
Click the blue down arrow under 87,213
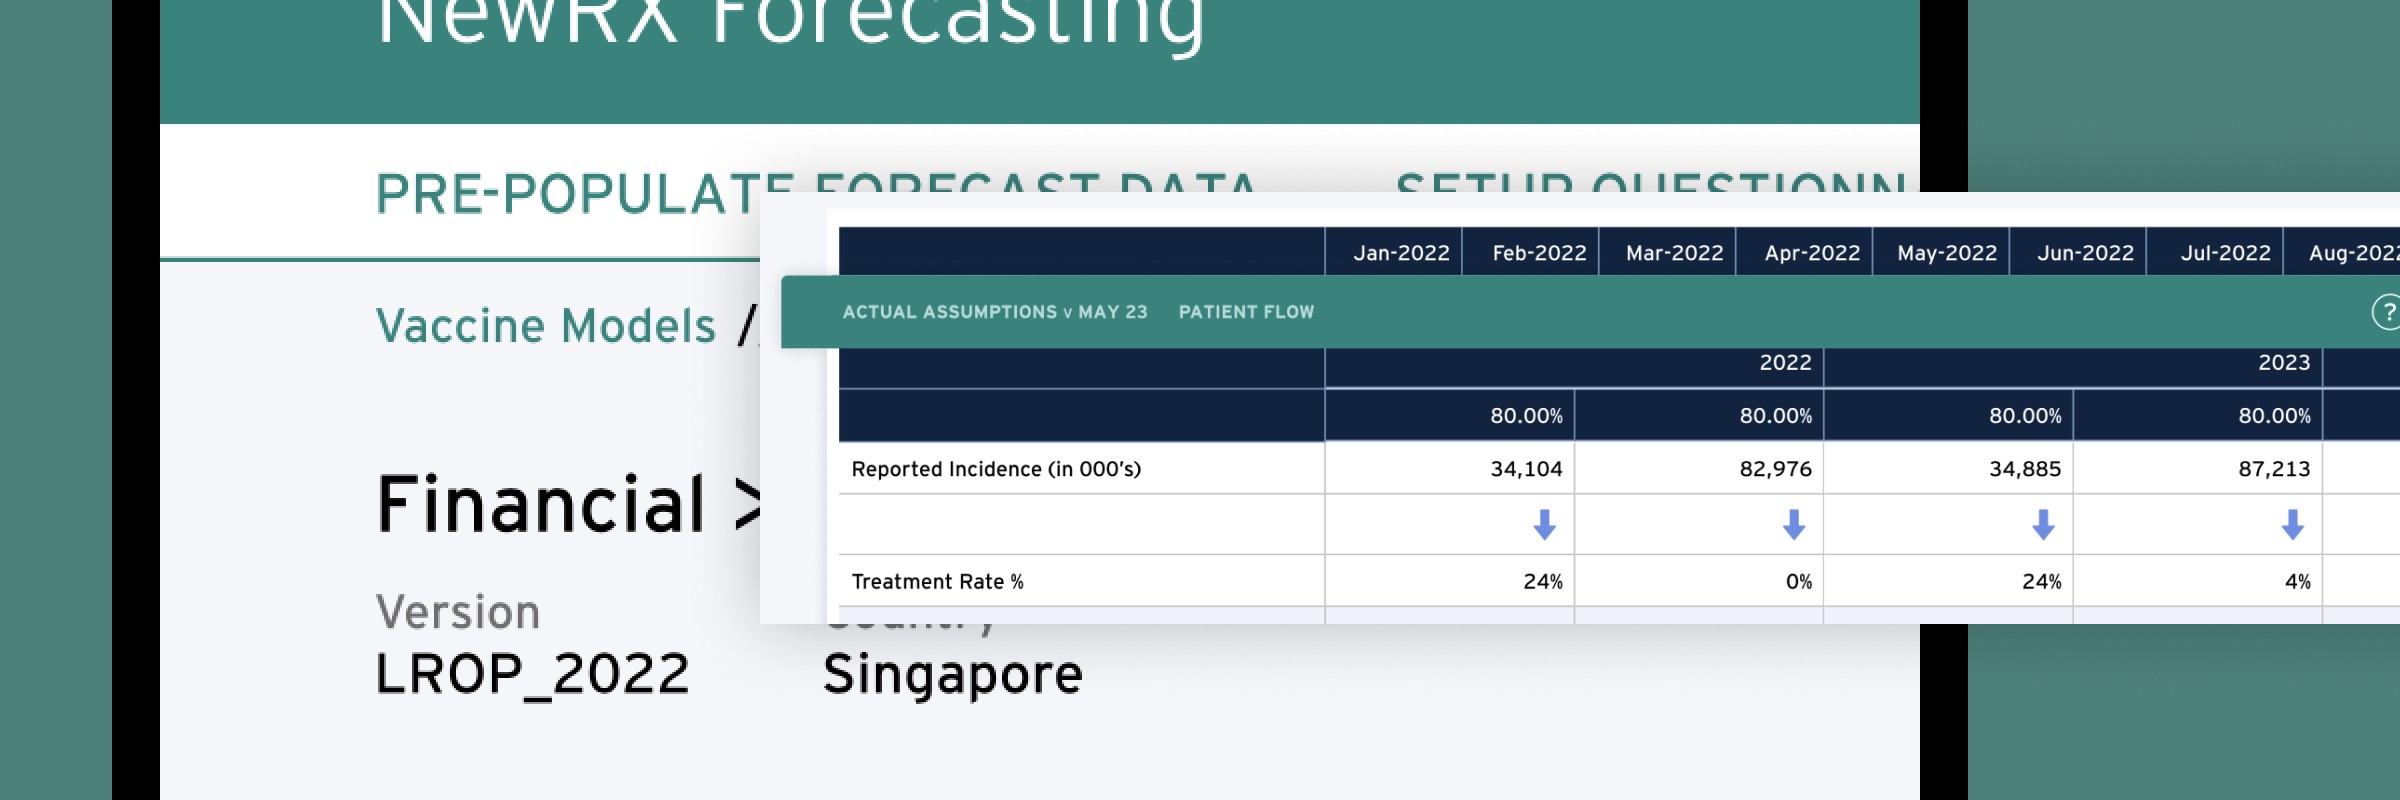(2293, 525)
